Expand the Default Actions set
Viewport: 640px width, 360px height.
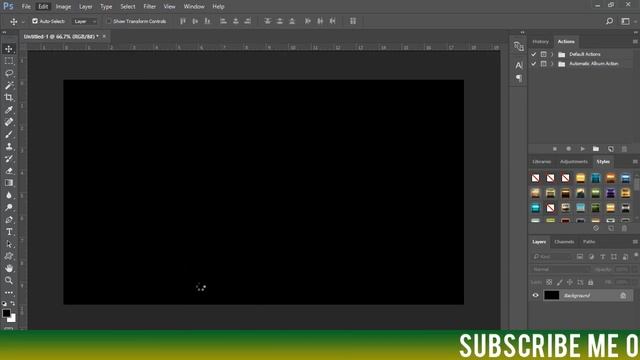(x=552, y=54)
